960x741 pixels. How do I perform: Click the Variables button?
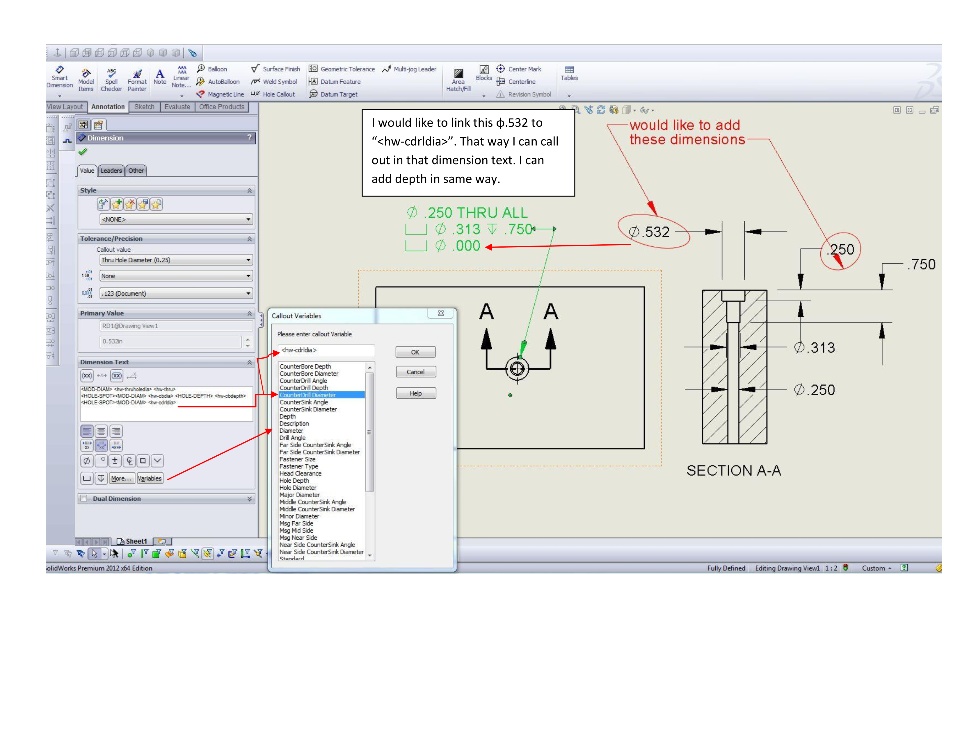tap(149, 478)
